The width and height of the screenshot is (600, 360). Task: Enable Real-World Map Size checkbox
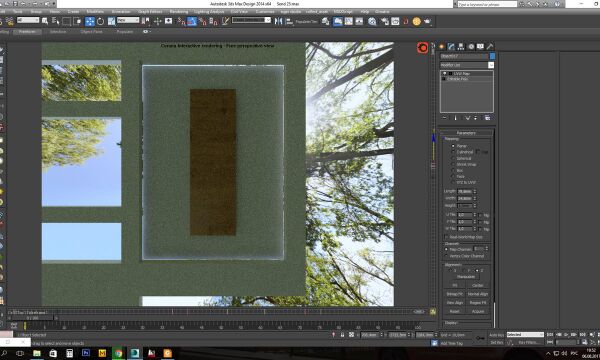pos(446,237)
